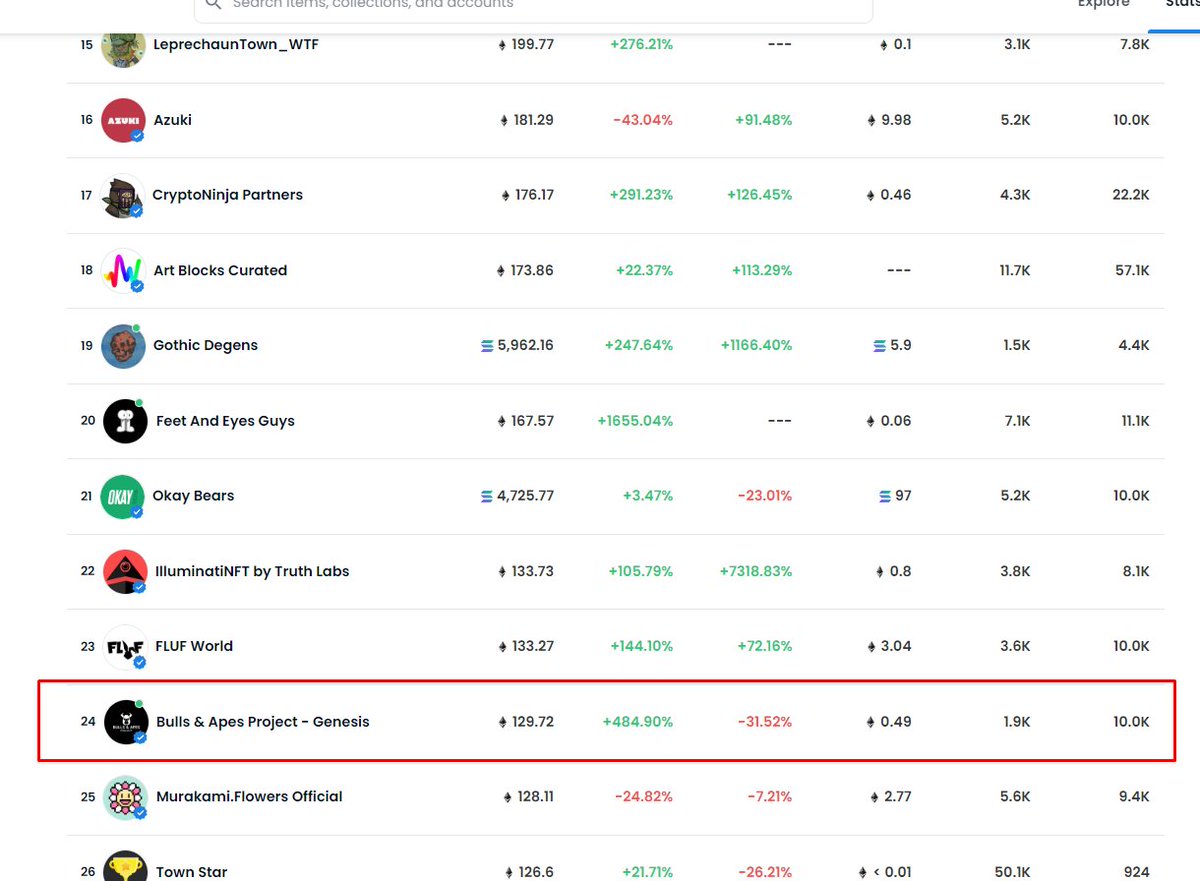Open the Stats tab
The width and height of the screenshot is (1200, 881).
(x=1182, y=4)
